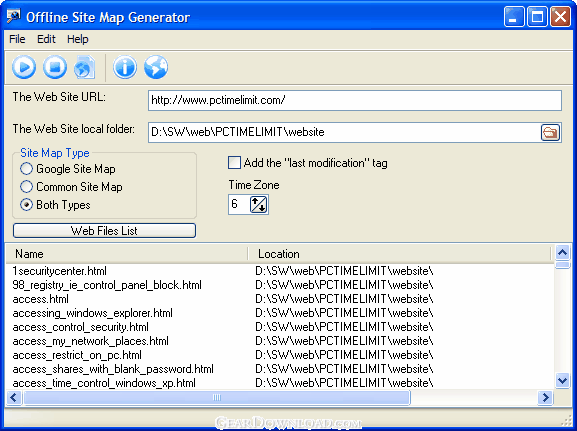Click the Time Zone up-down spinner
The image size is (577, 431).
click(258, 204)
